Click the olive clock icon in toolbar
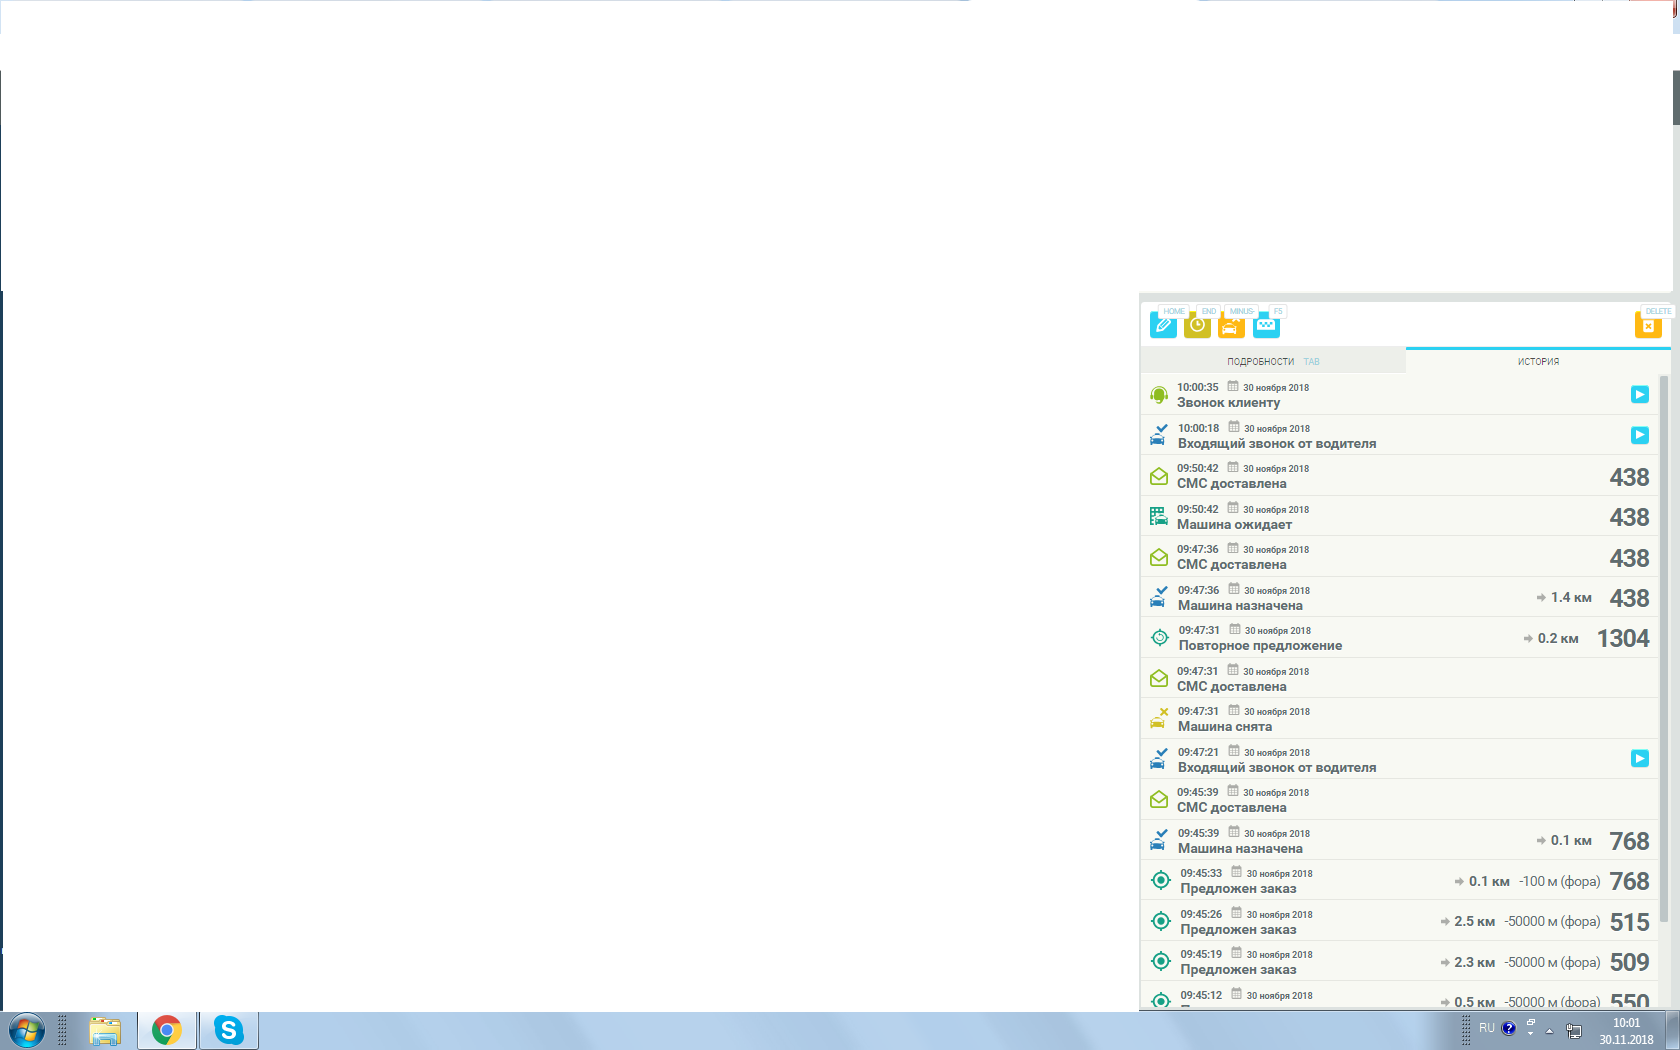This screenshot has height=1050, width=1680. click(x=1197, y=325)
